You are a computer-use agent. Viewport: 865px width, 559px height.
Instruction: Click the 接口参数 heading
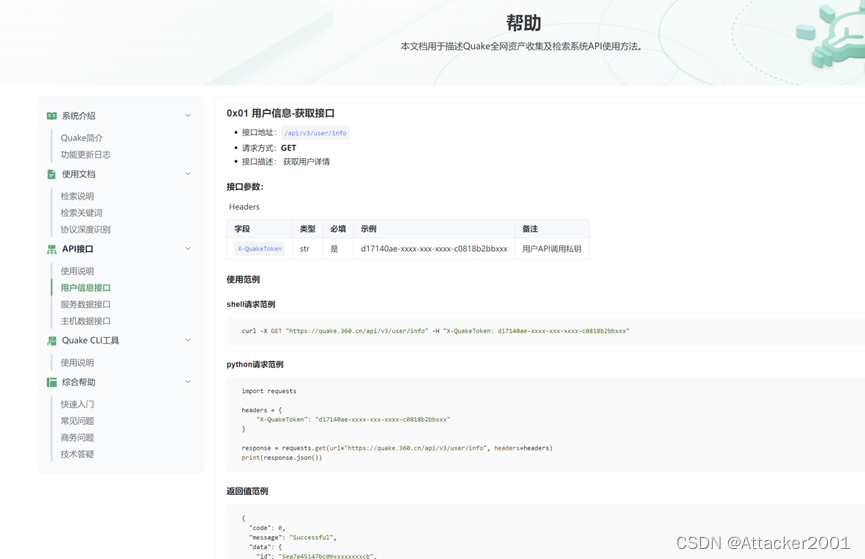pyautogui.click(x=245, y=187)
